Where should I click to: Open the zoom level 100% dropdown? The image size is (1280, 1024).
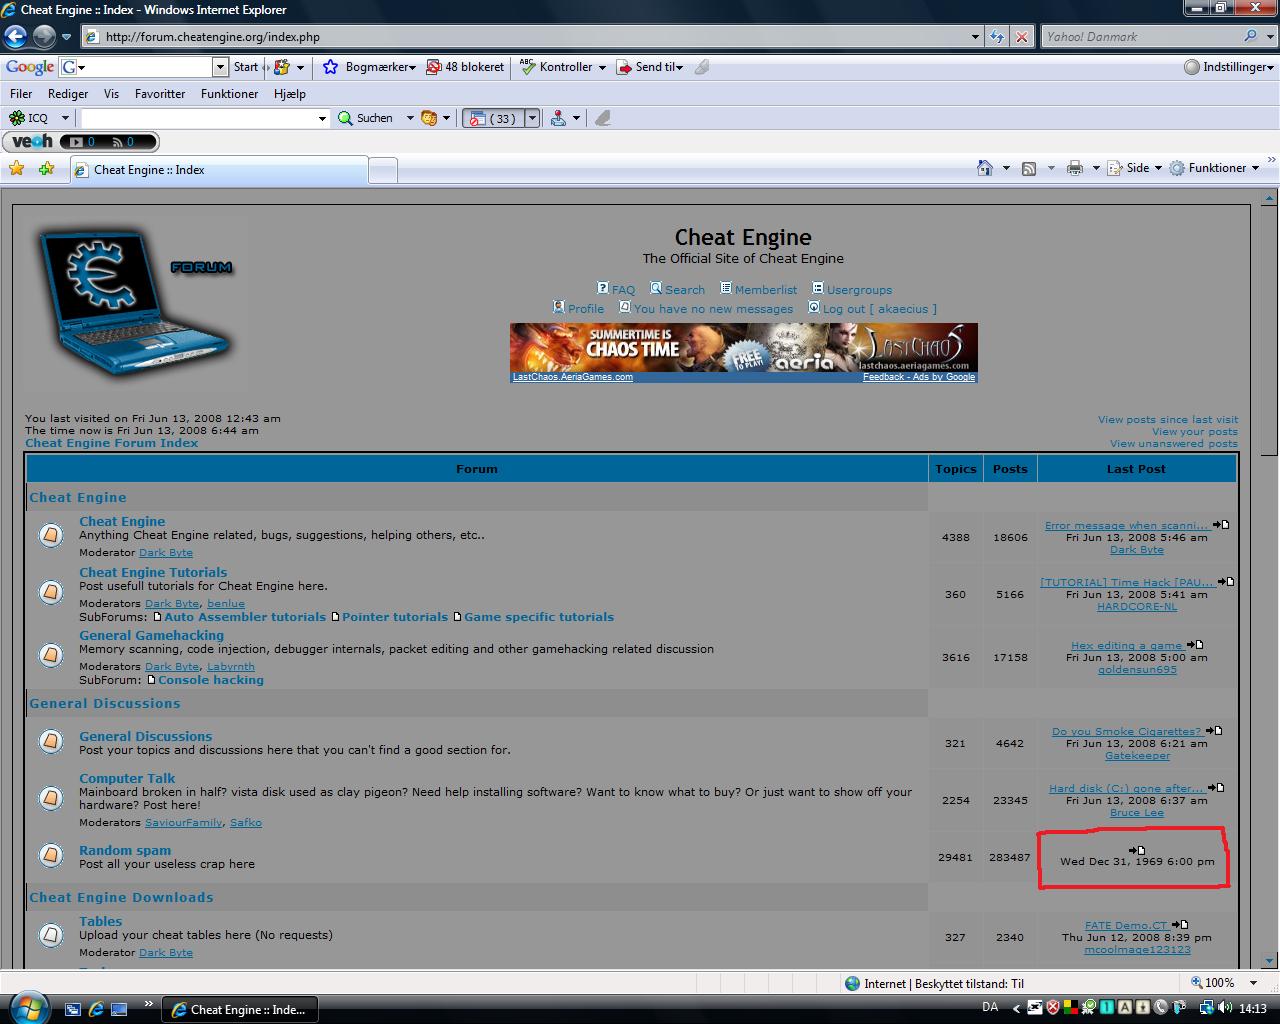[1254, 983]
